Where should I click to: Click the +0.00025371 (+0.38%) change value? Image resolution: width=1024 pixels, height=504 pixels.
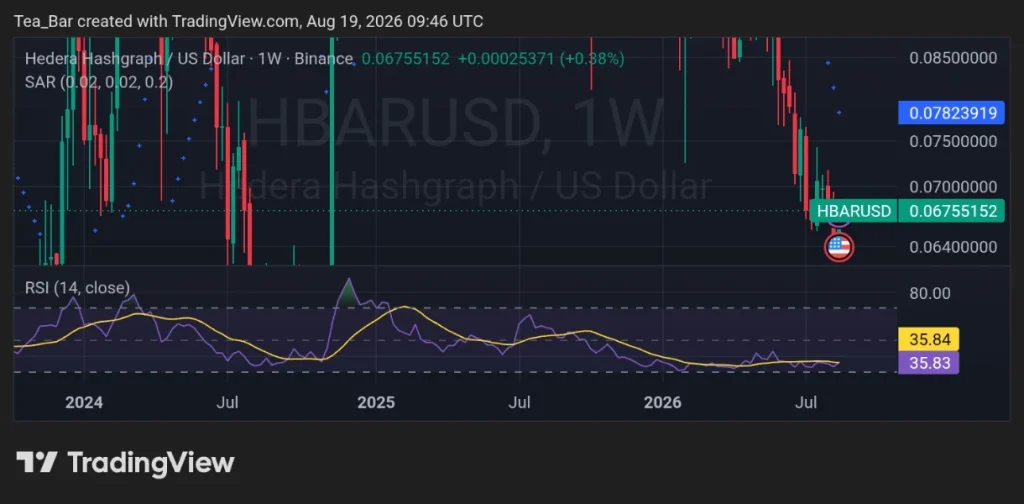pyautogui.click(x=541, y=59)
